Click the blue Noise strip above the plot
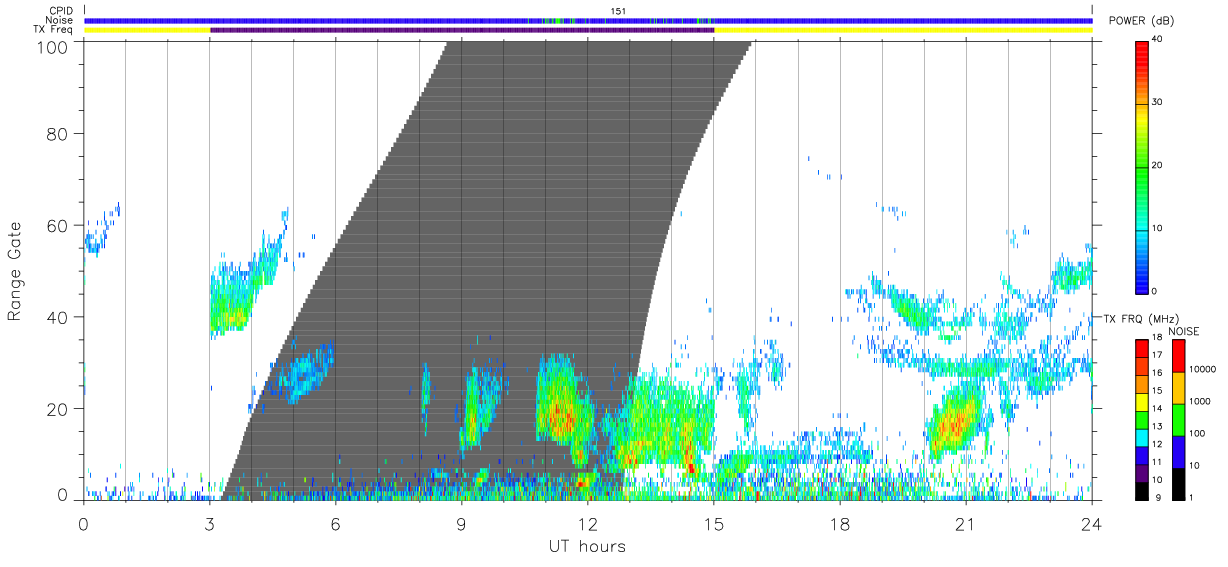Image resolution: width=1228 pixels, height=567 pixels. [588, 20]
